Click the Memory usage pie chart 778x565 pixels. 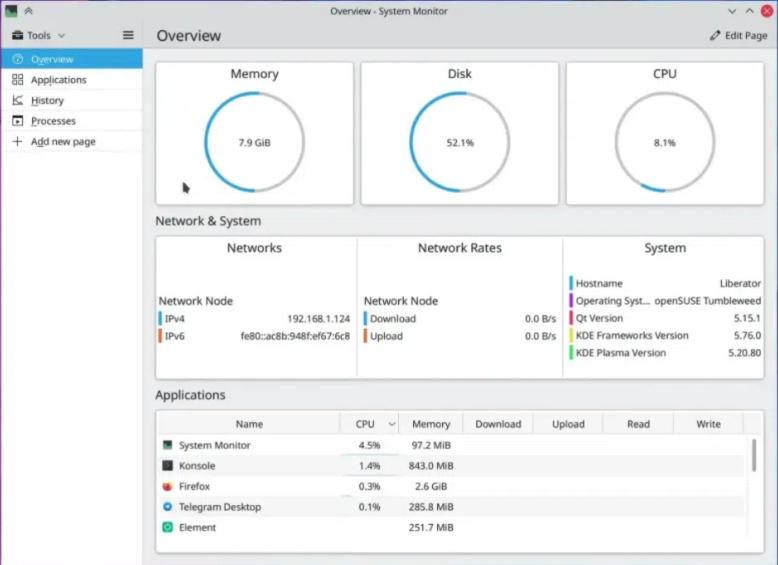coord(254,142)
